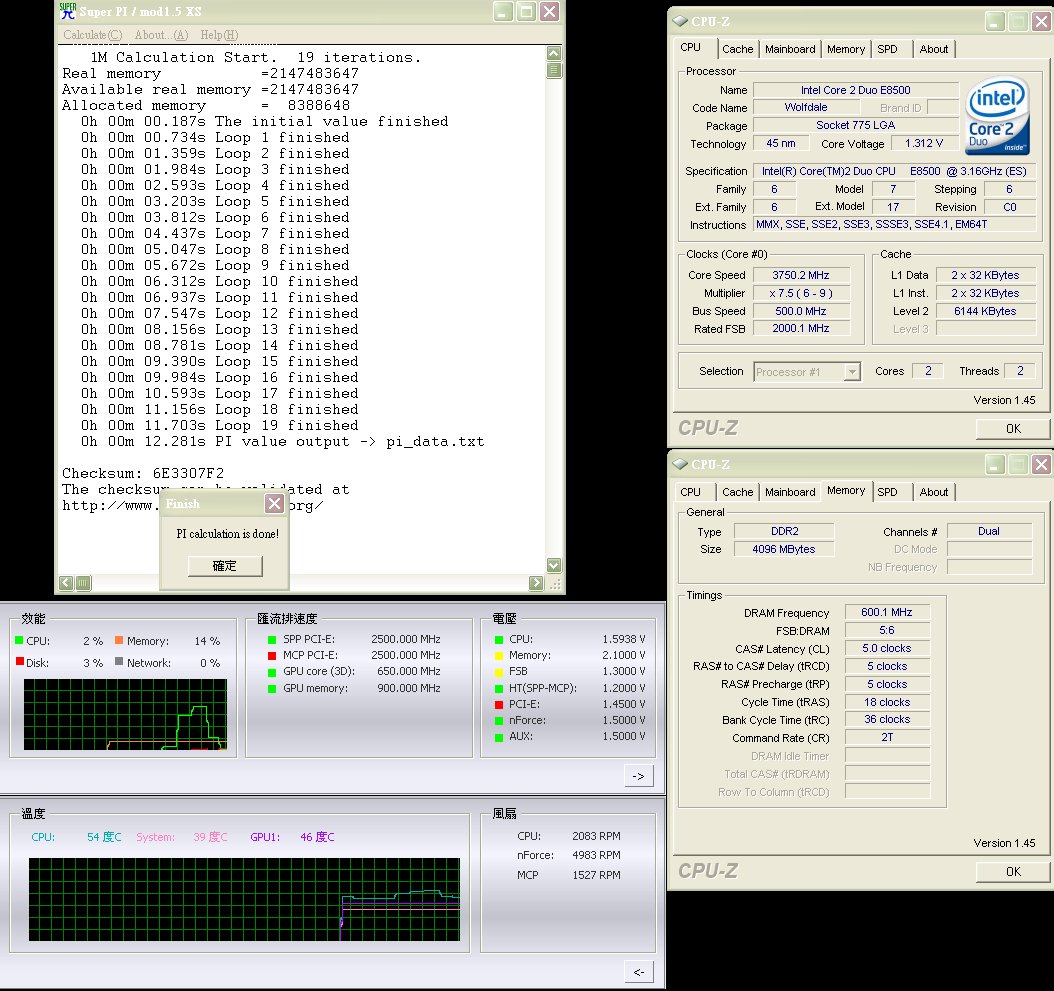Open SPD tab in lower CPU-Z window
The image size is (1054, 991).
[x=887, y=492]
